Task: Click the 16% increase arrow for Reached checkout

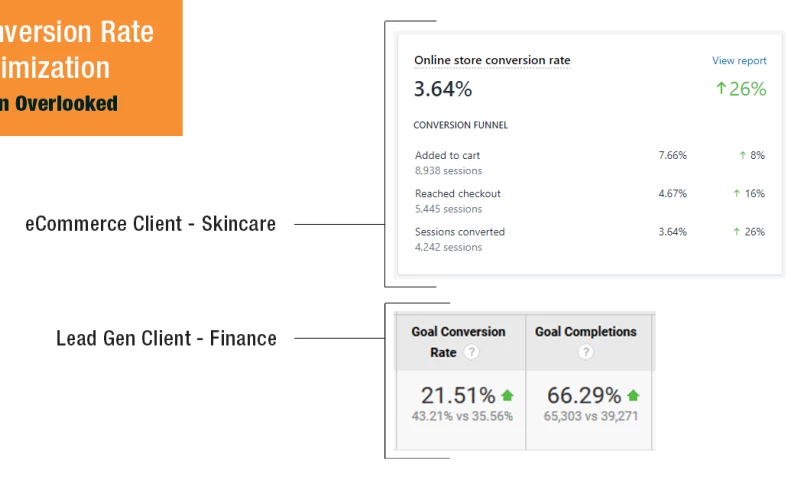Action: coord(737,194)
